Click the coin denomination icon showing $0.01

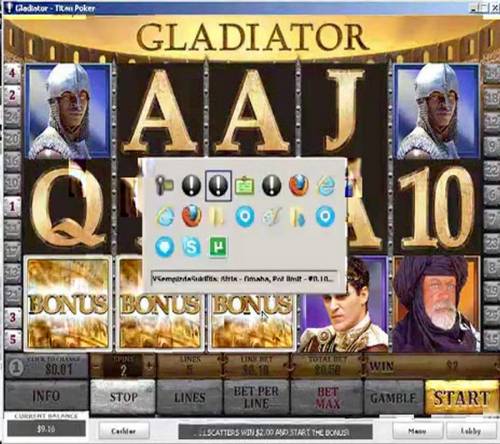pos(16,368)
